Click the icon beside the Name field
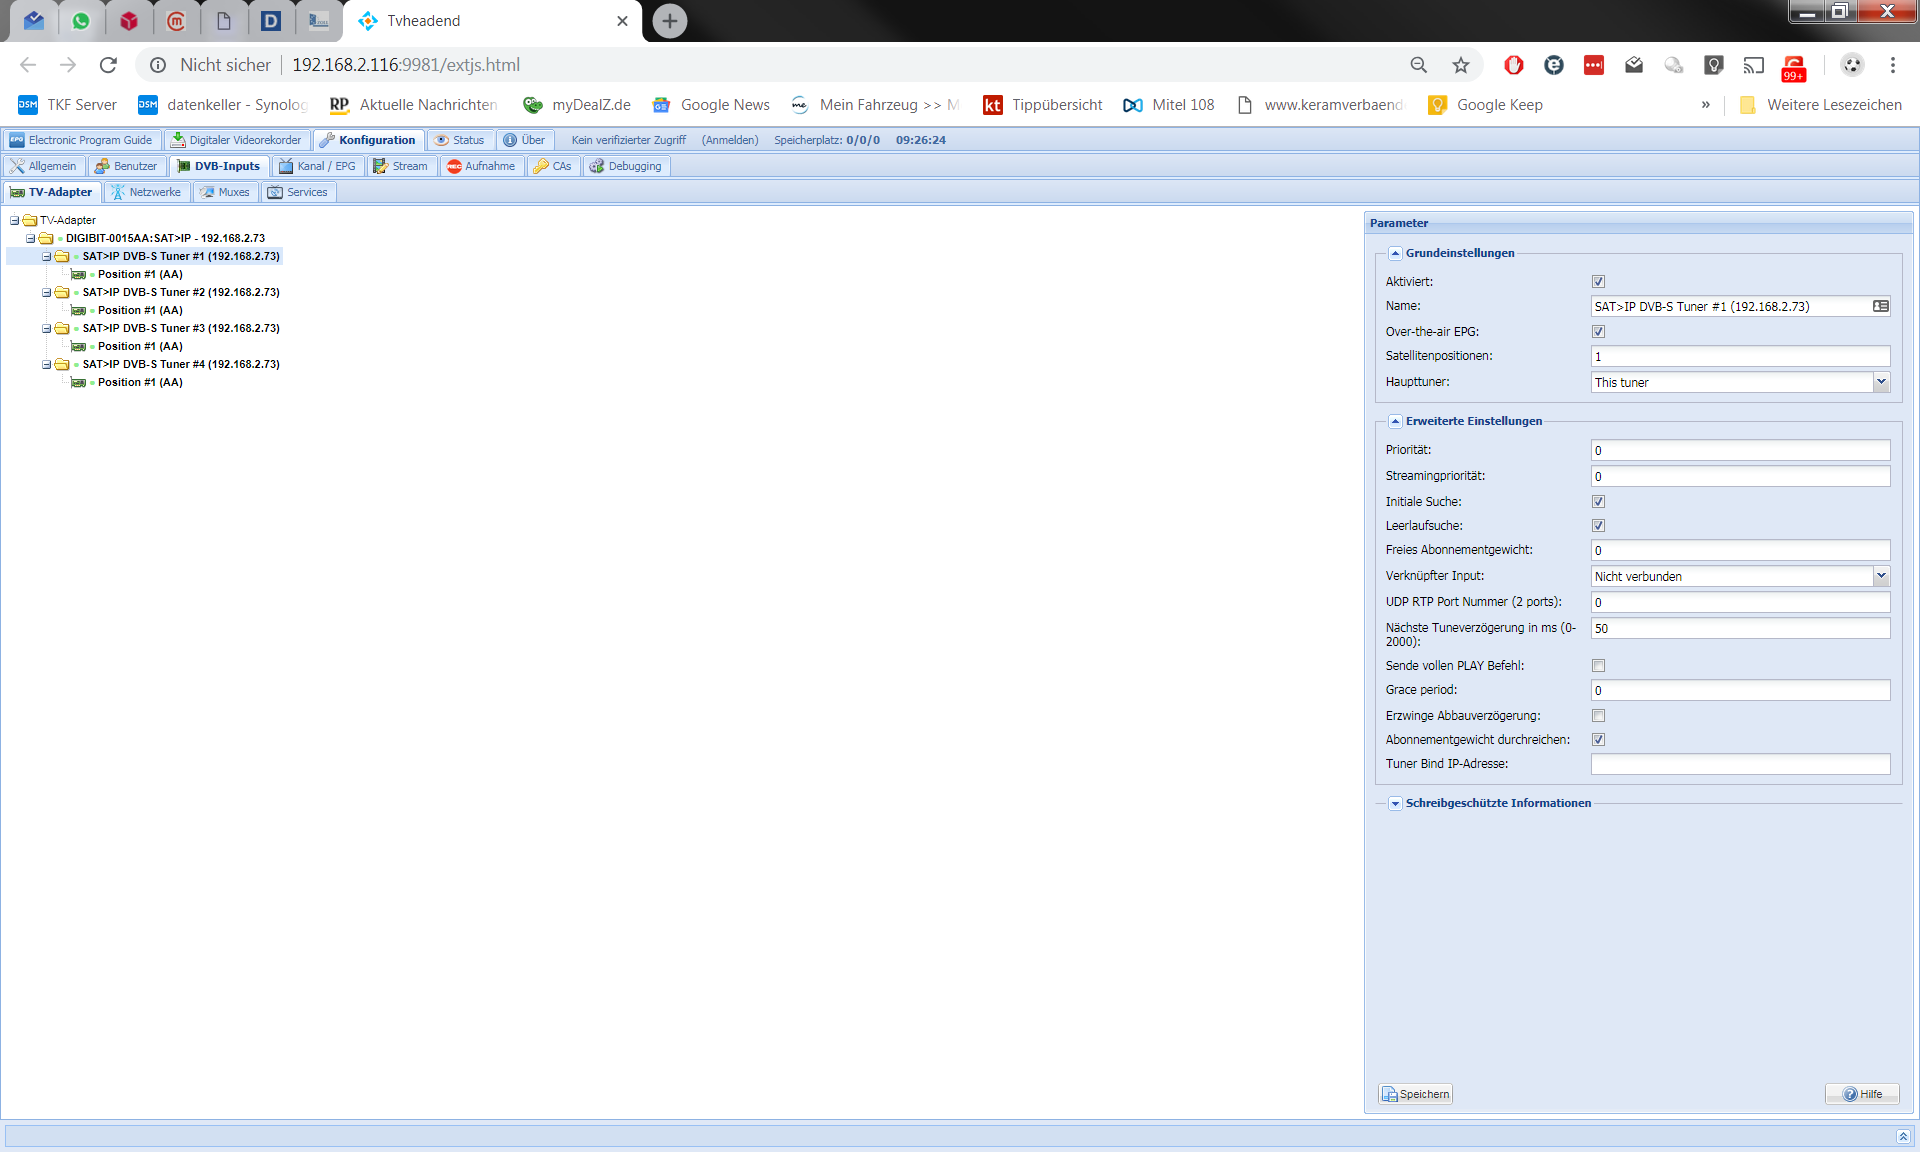Image resolution: width=1920 pixels, height=1152 pixels. pyautogui.click(x=1880, y=306)
